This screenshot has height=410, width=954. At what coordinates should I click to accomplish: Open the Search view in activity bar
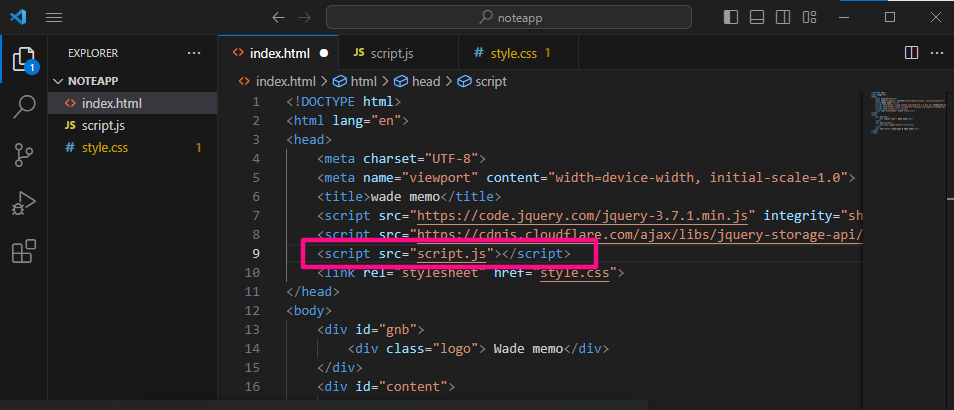tap(24, 107)
